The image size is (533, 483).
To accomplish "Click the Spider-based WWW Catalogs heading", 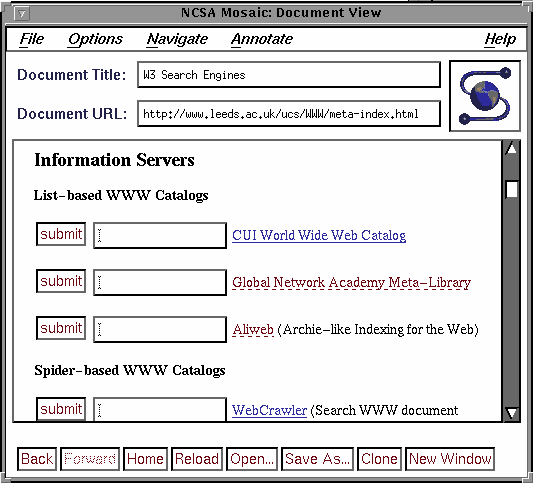I will click(x=130, y=370).
